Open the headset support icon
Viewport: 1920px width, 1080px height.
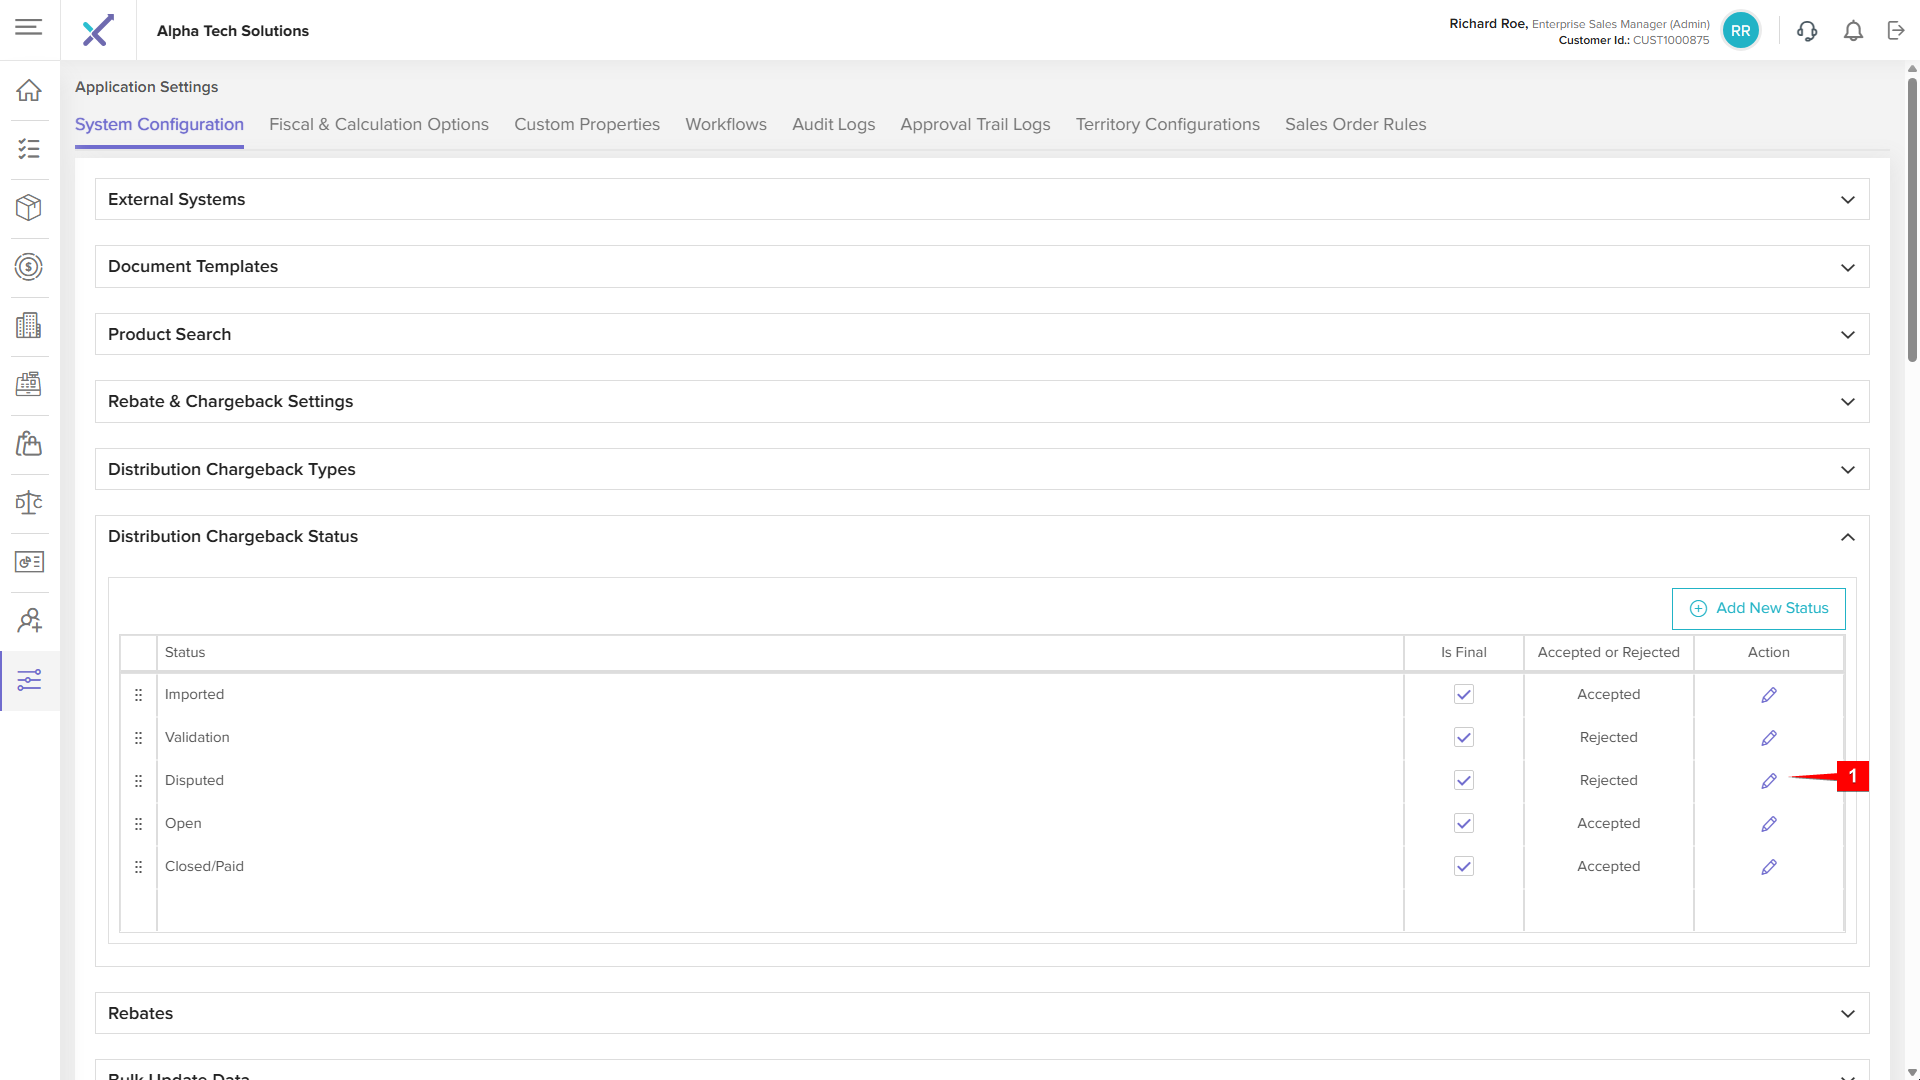[1806, 31]
